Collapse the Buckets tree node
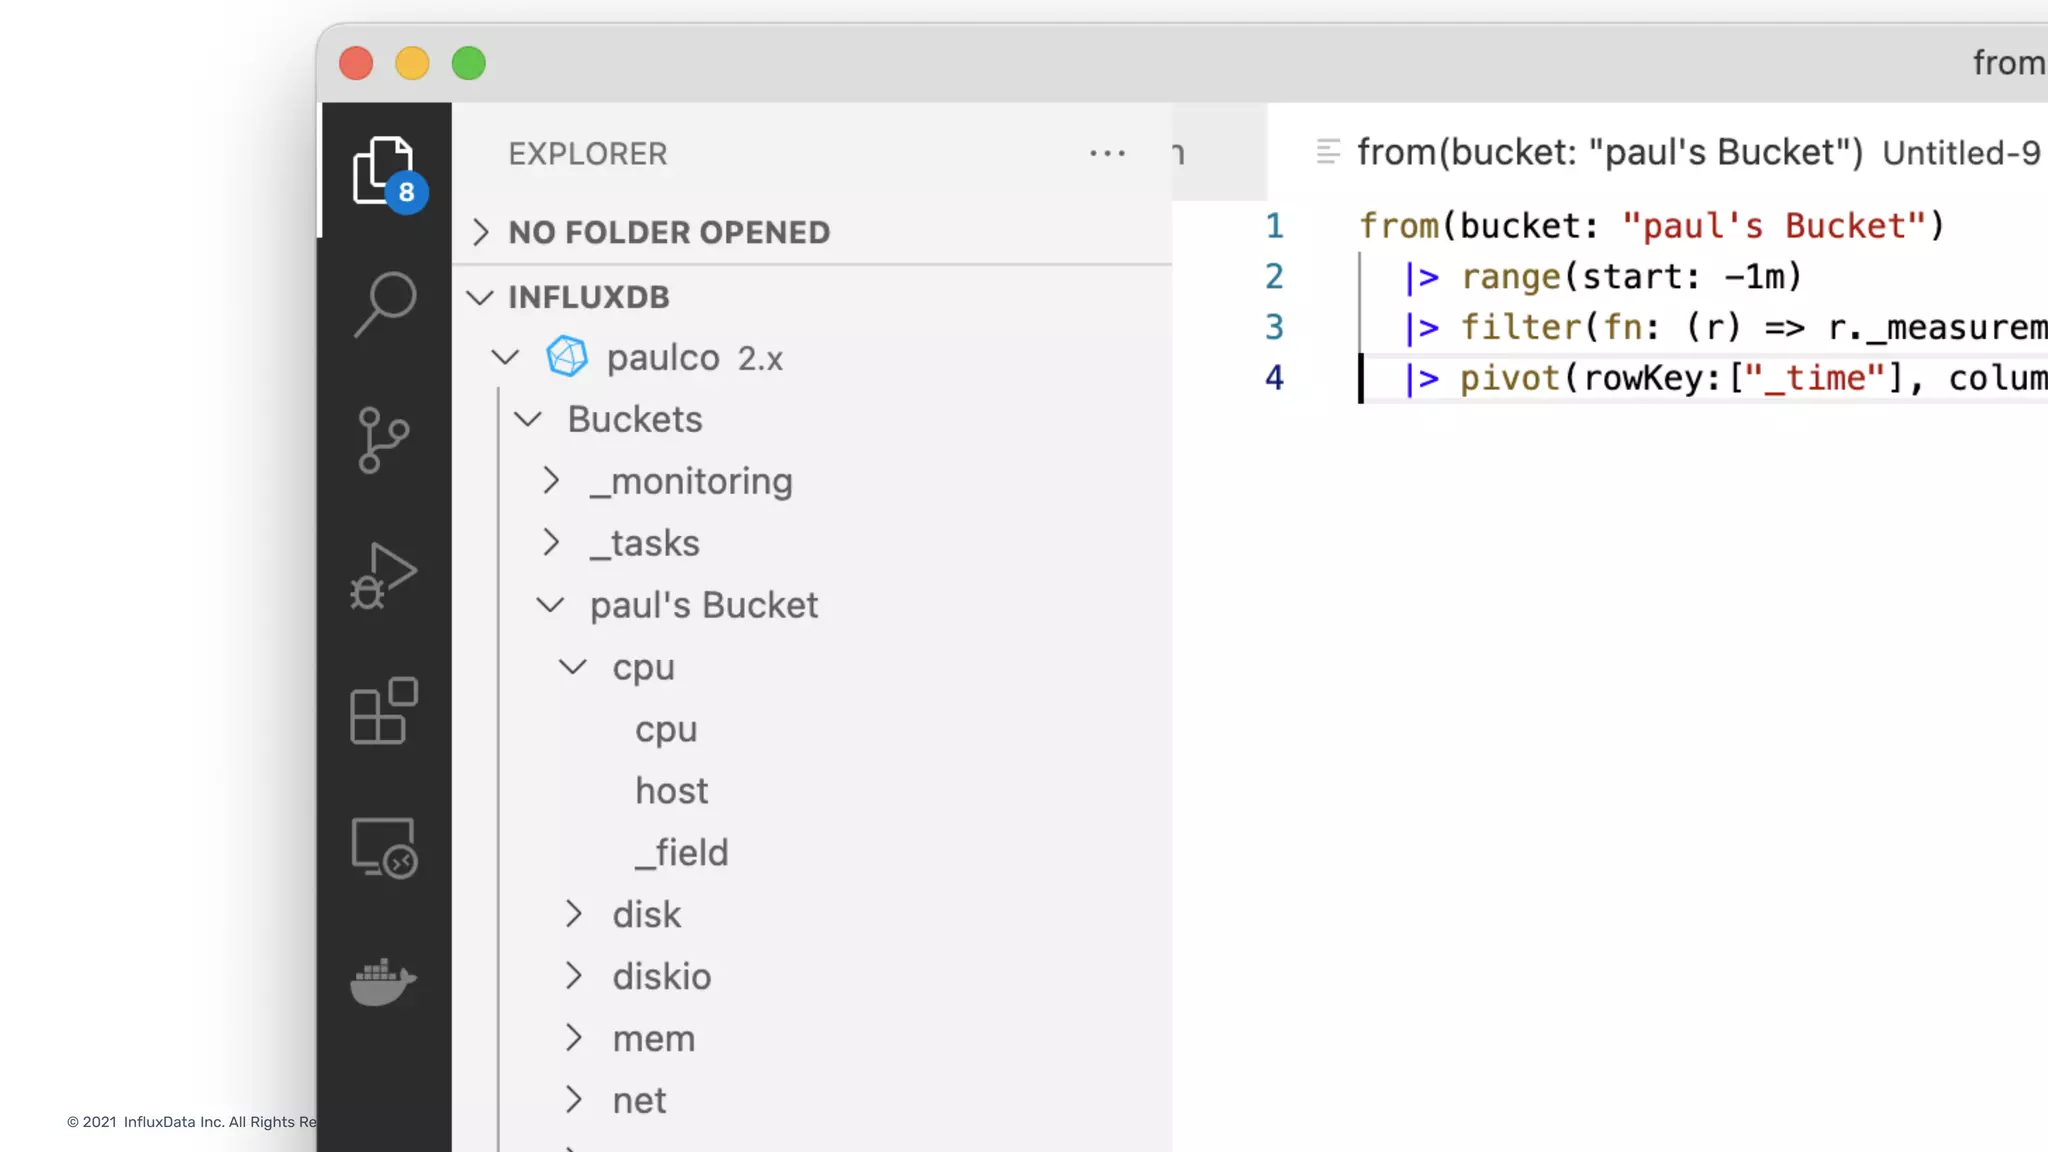 click(634, 419)
